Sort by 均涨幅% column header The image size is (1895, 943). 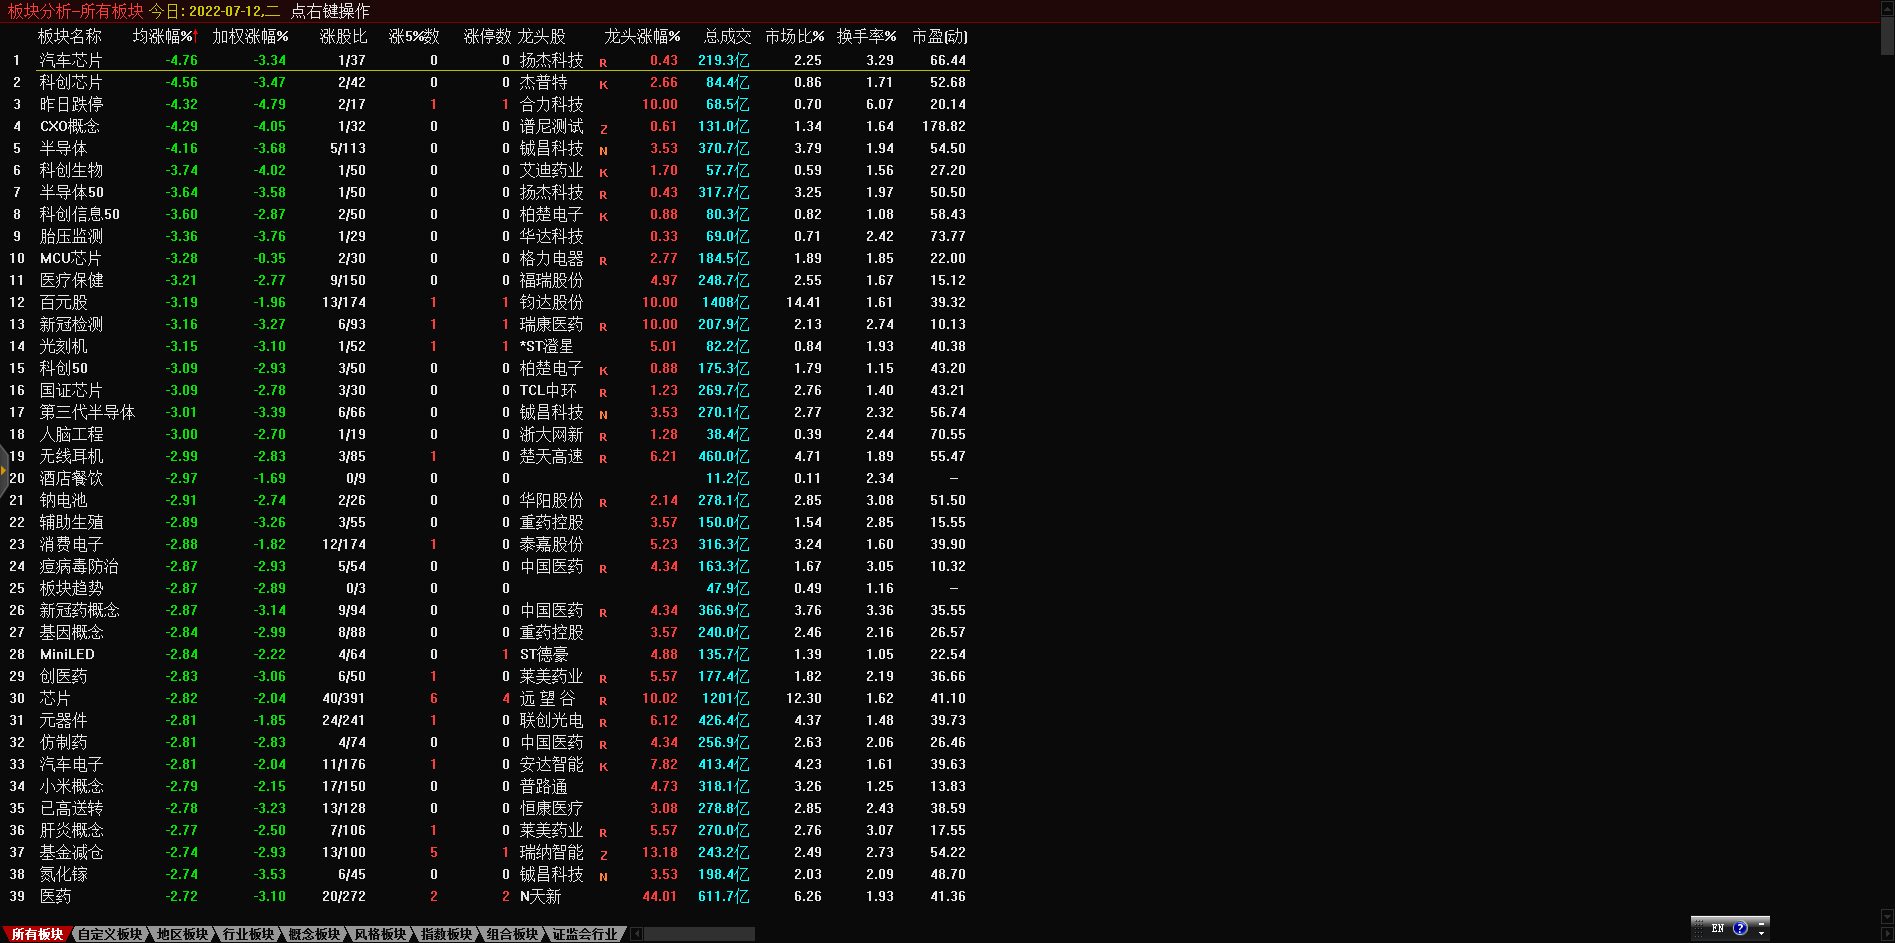tap(164, 36)
